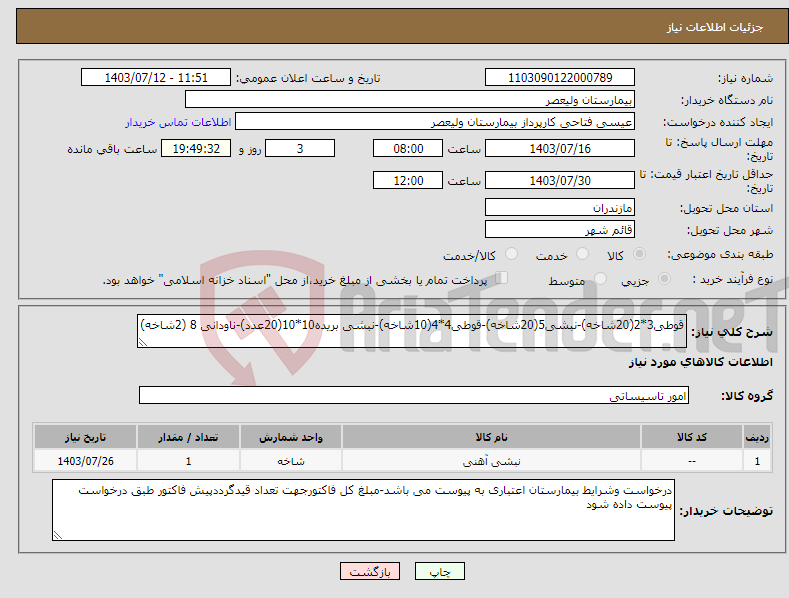Click the city field قائم شهر

(560, 230)
